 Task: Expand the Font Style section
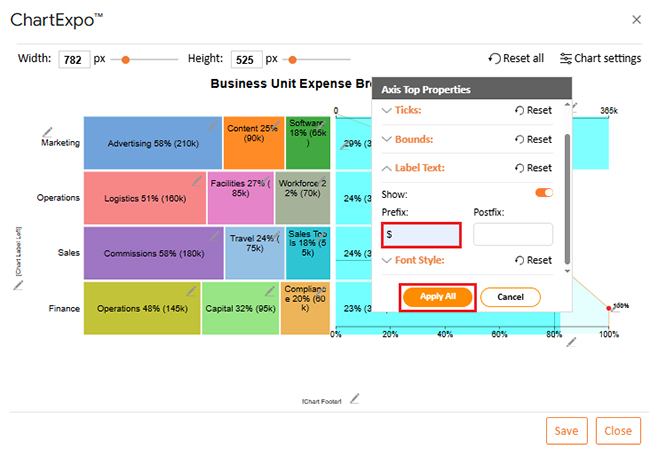(x=413, y=260)
